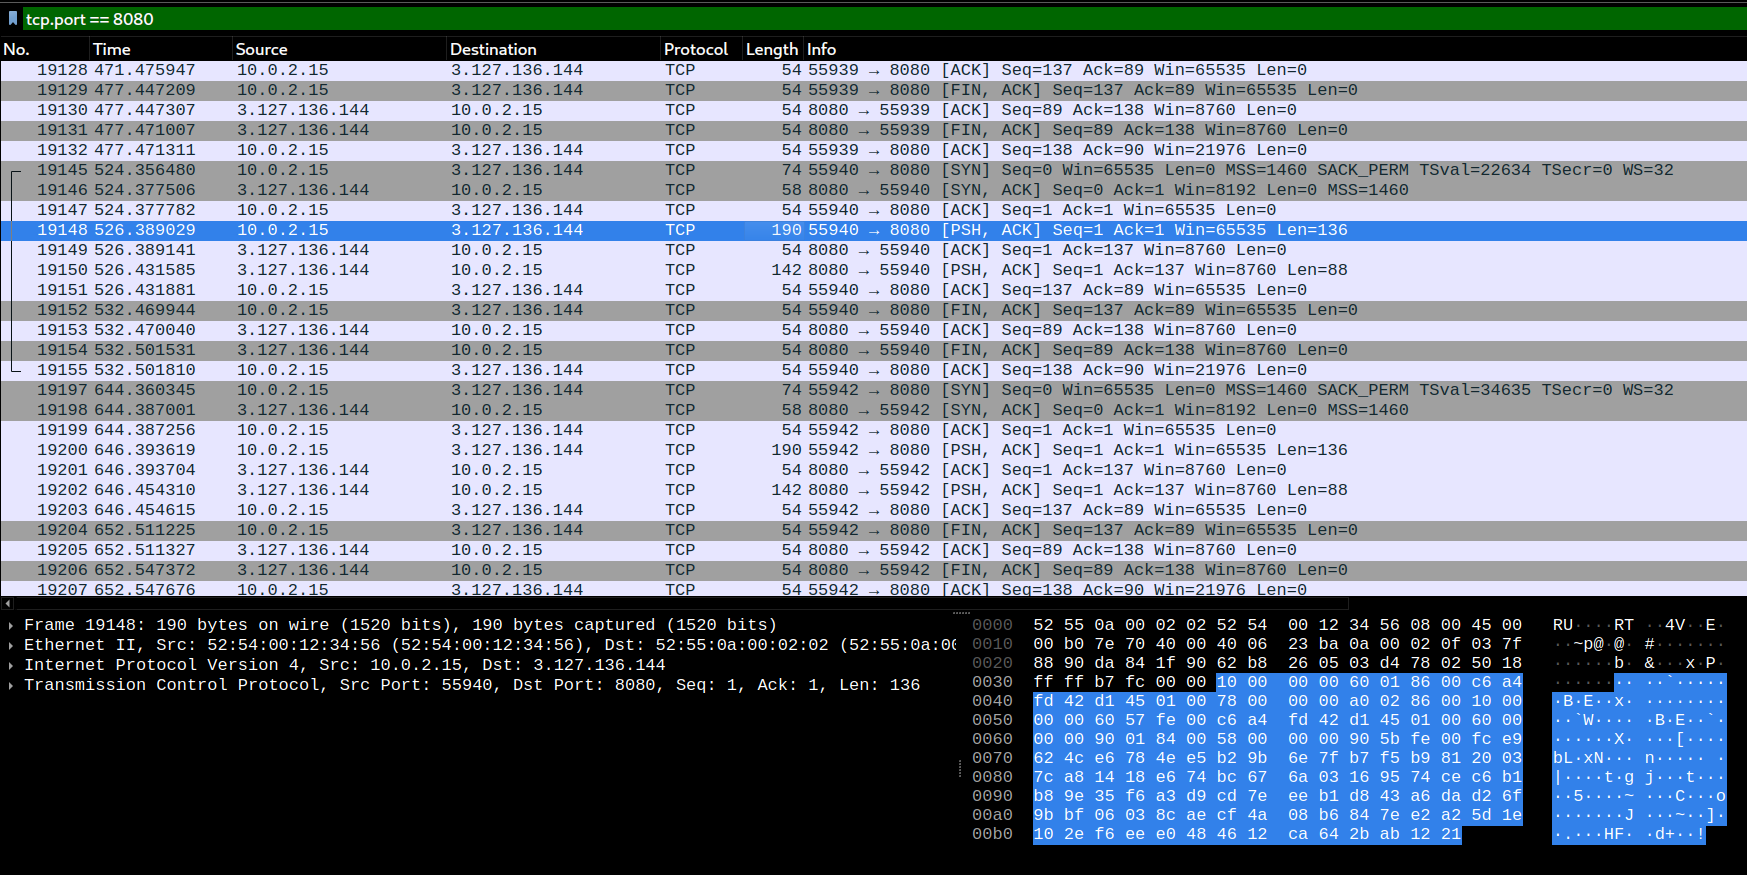Click hex offset 00b0 row label

click(992, 834)
